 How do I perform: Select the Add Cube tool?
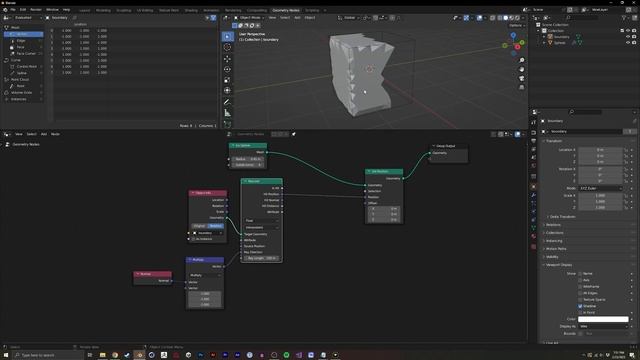(x=227, y=124)
